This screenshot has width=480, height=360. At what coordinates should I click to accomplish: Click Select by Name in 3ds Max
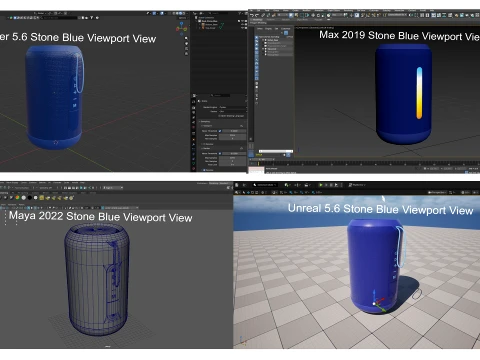(296, 15)
